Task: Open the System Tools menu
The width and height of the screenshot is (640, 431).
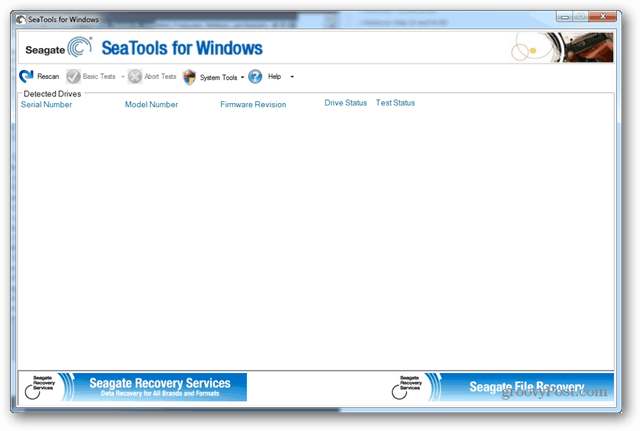Action: 218,77
